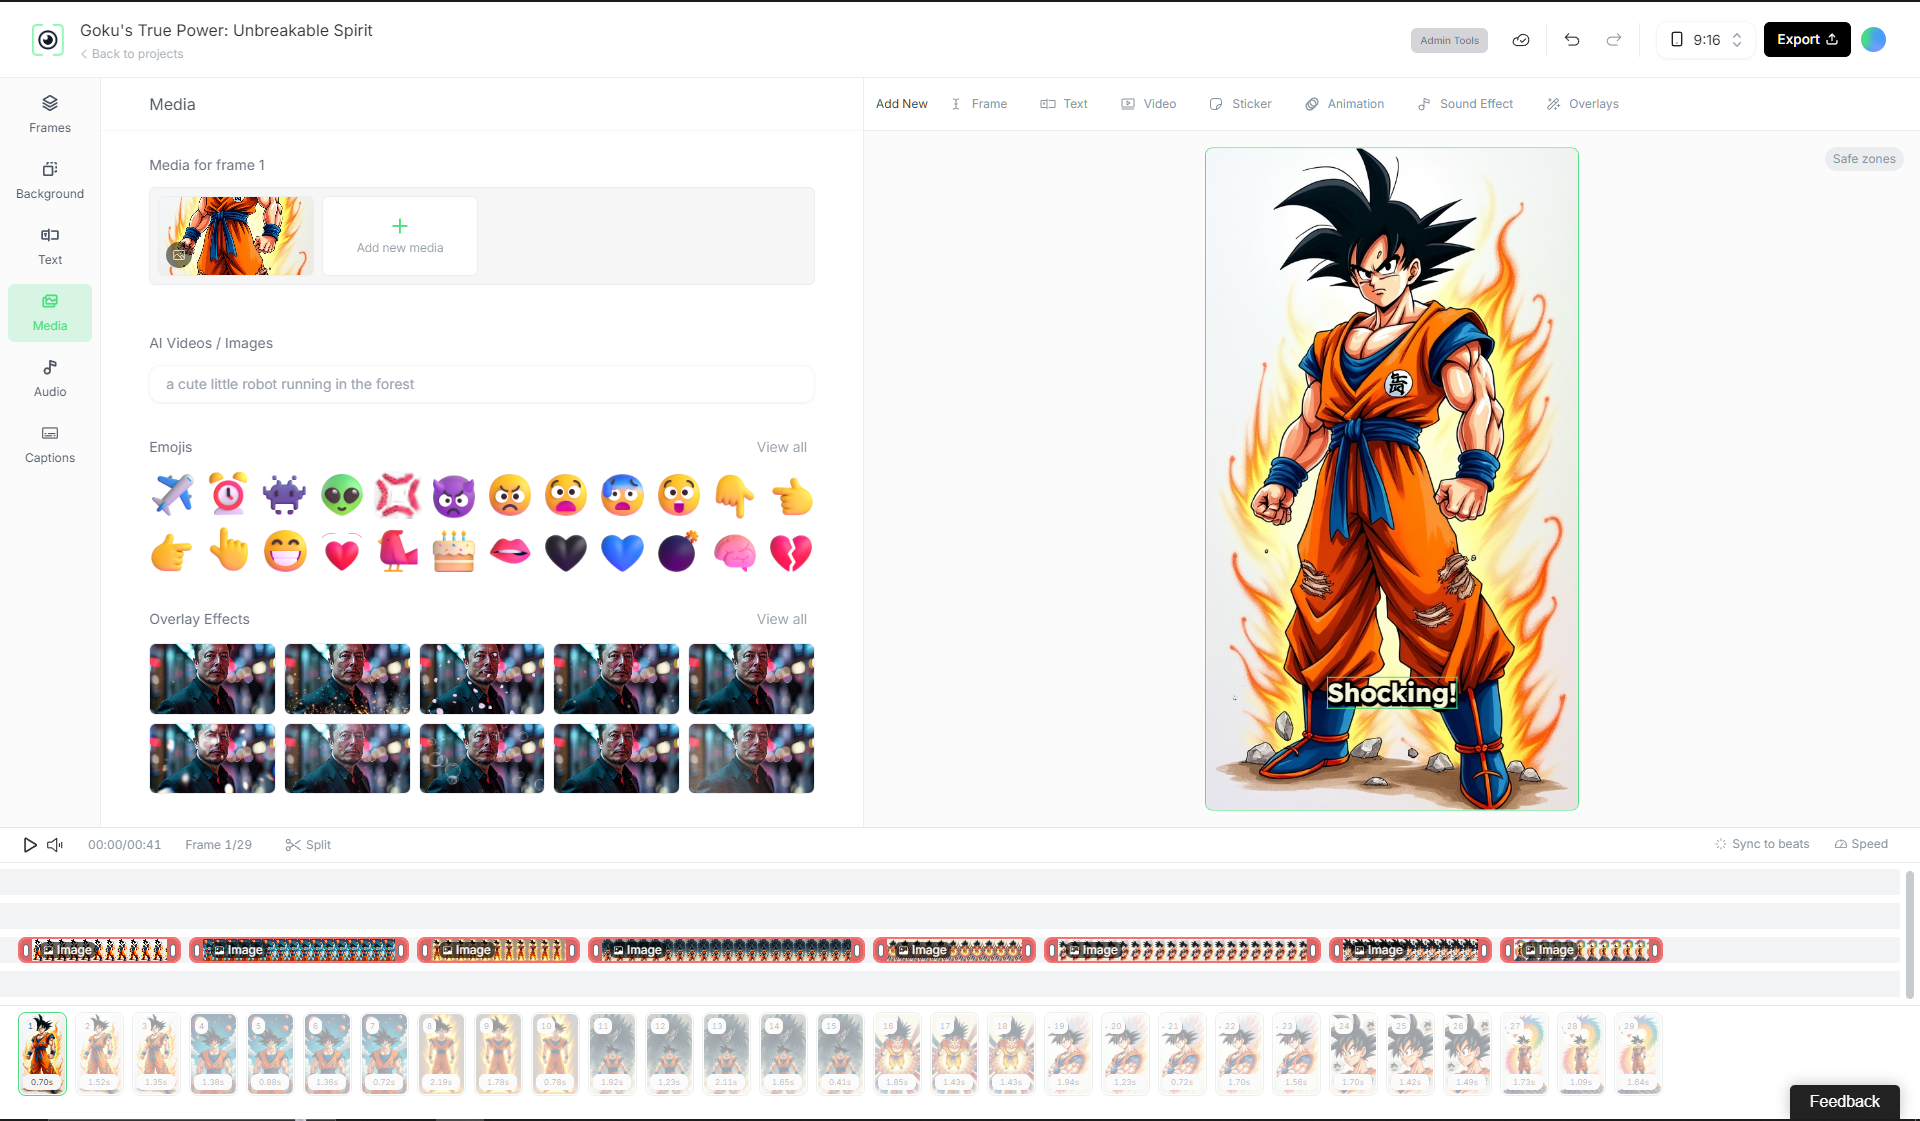Open the Captions panel
Screen dimensions: 1920x1121
tap(49, 444)
